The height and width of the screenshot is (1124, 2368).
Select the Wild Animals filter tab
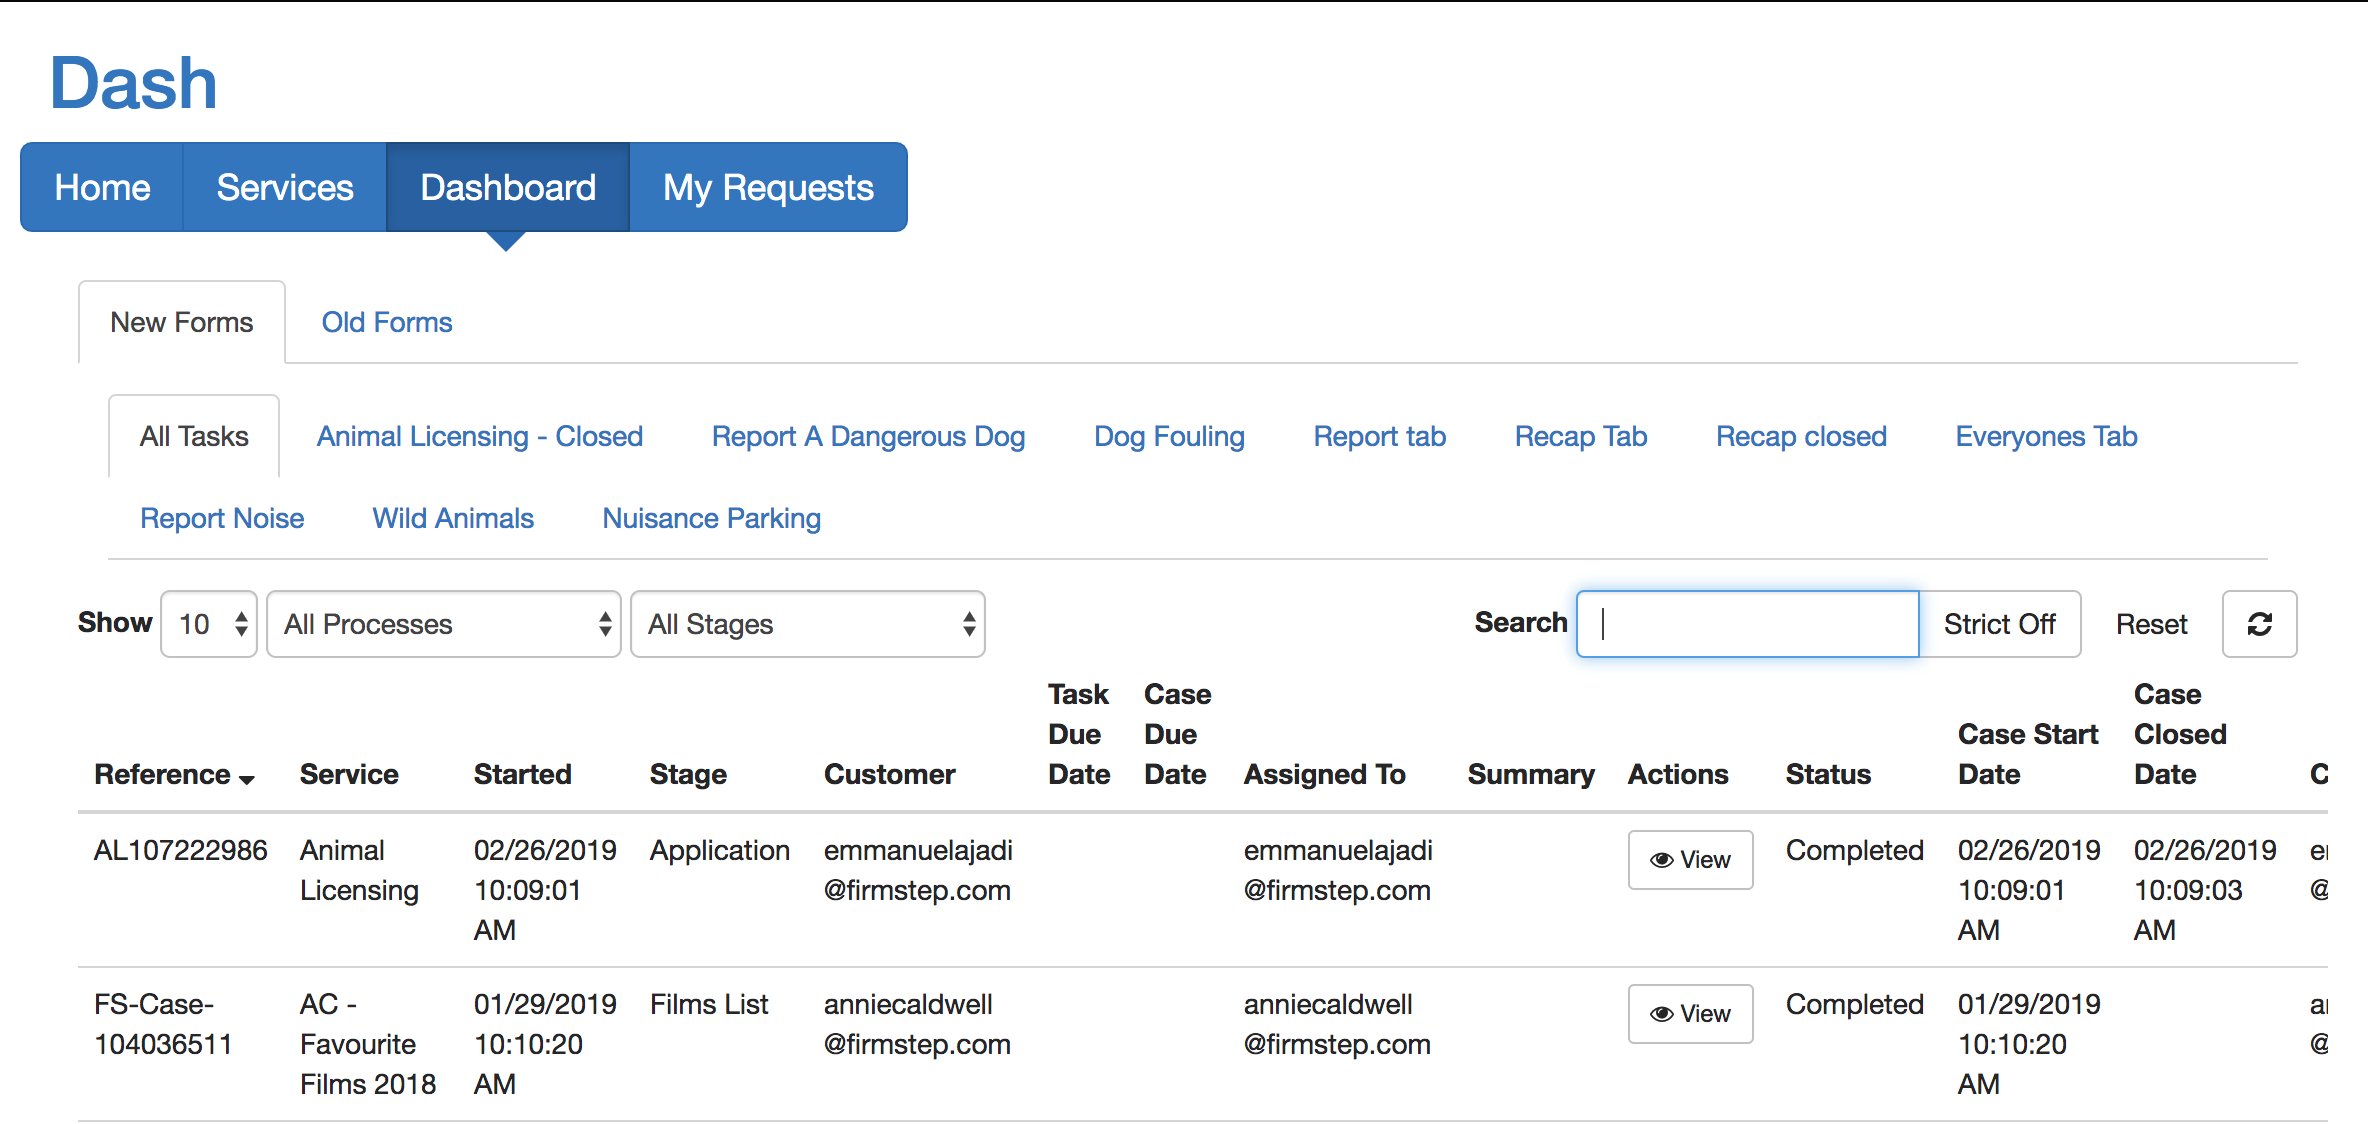coord(452,518)
